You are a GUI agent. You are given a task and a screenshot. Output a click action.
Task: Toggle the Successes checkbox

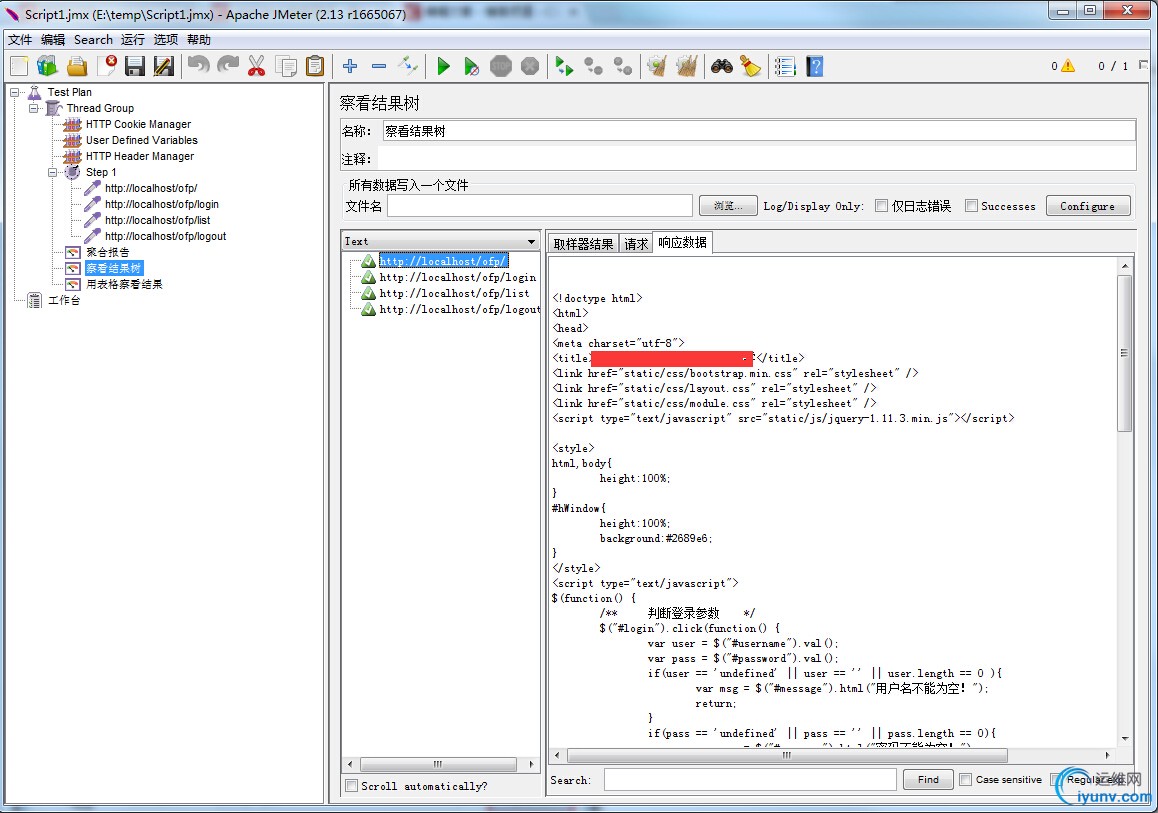(x=971, y=206)
